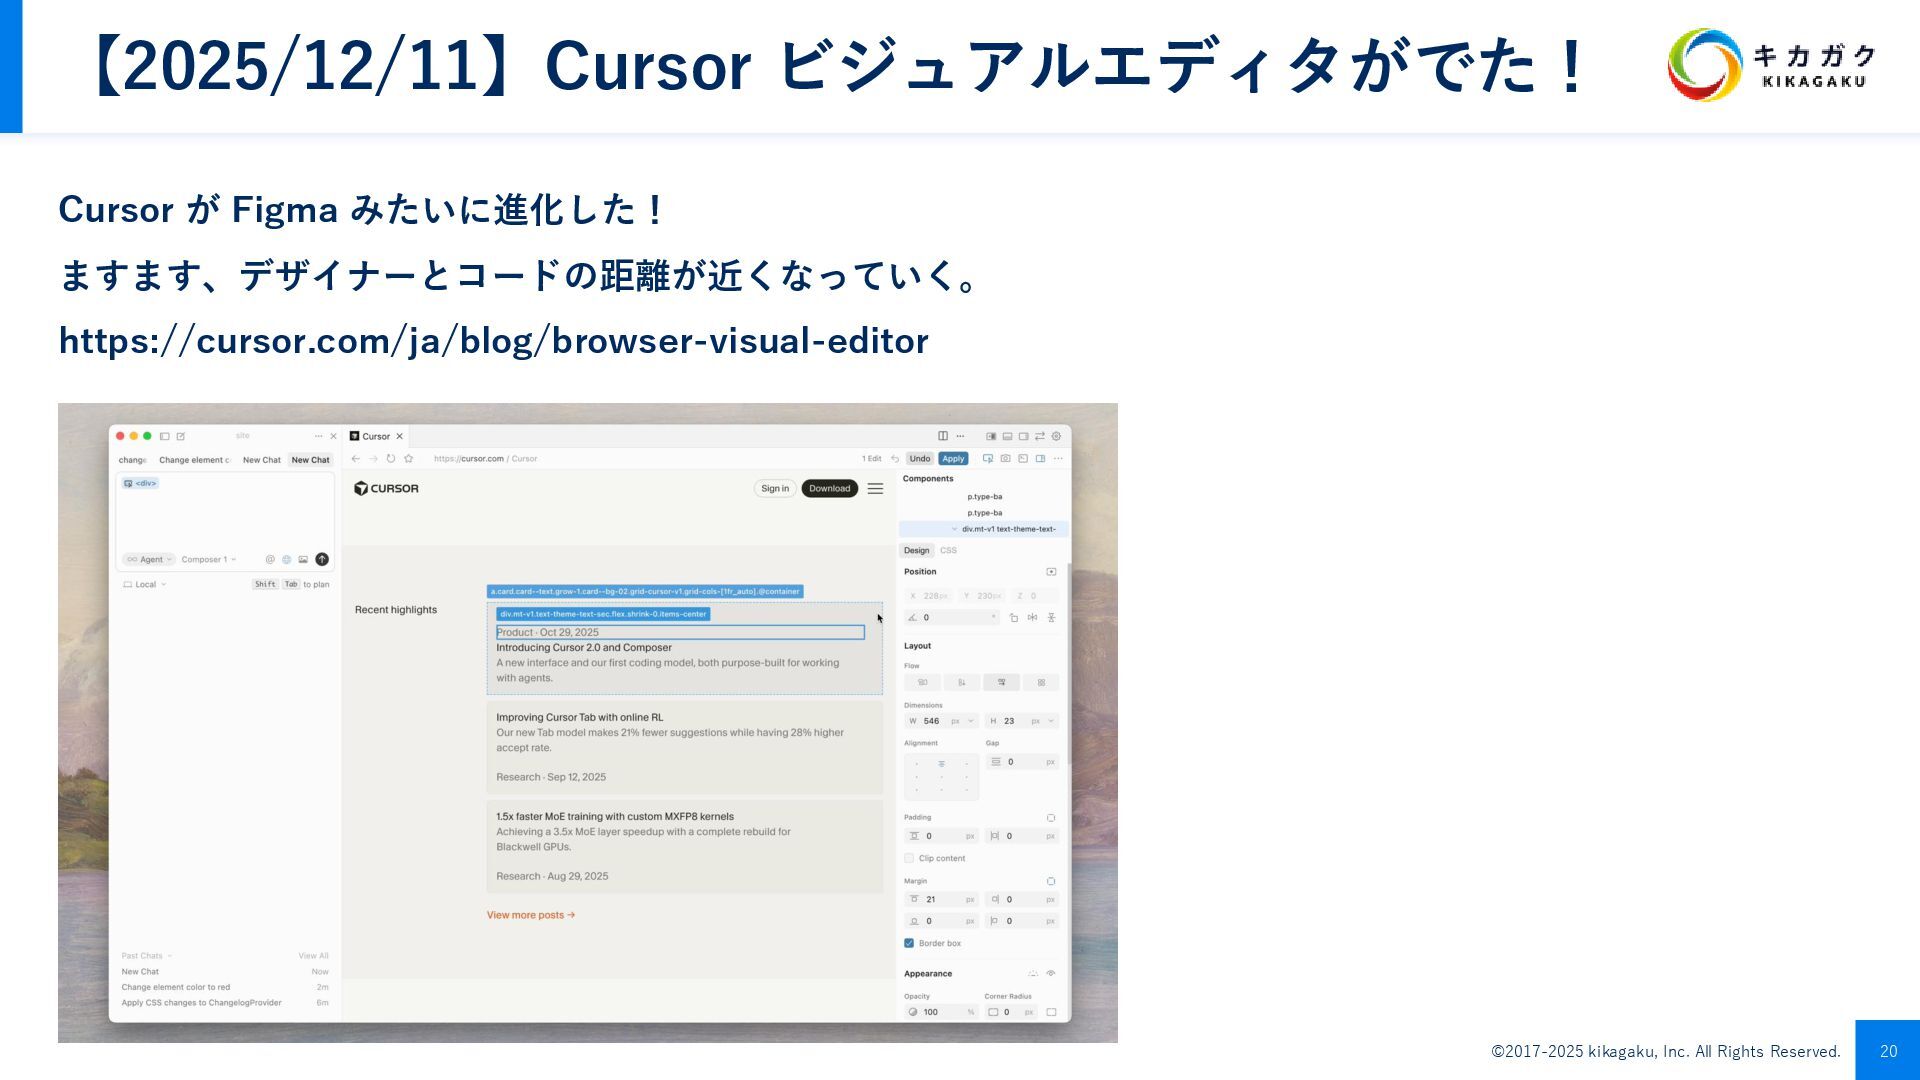Open the hamburger menu on Cursor site
This screenshot has width=1920, height=1080.
coord(875,489)
